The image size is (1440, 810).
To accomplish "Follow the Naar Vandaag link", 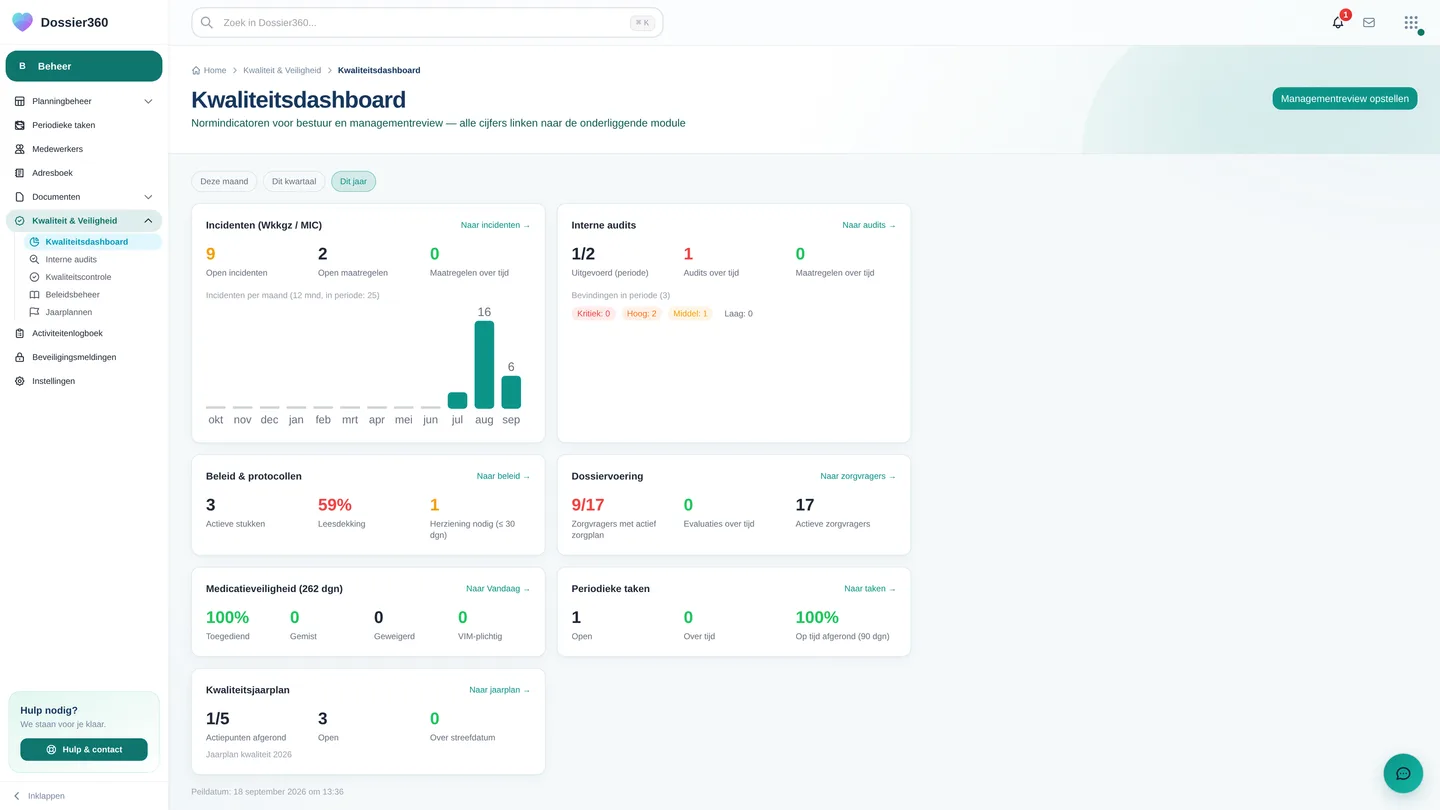I will point(498,589).
